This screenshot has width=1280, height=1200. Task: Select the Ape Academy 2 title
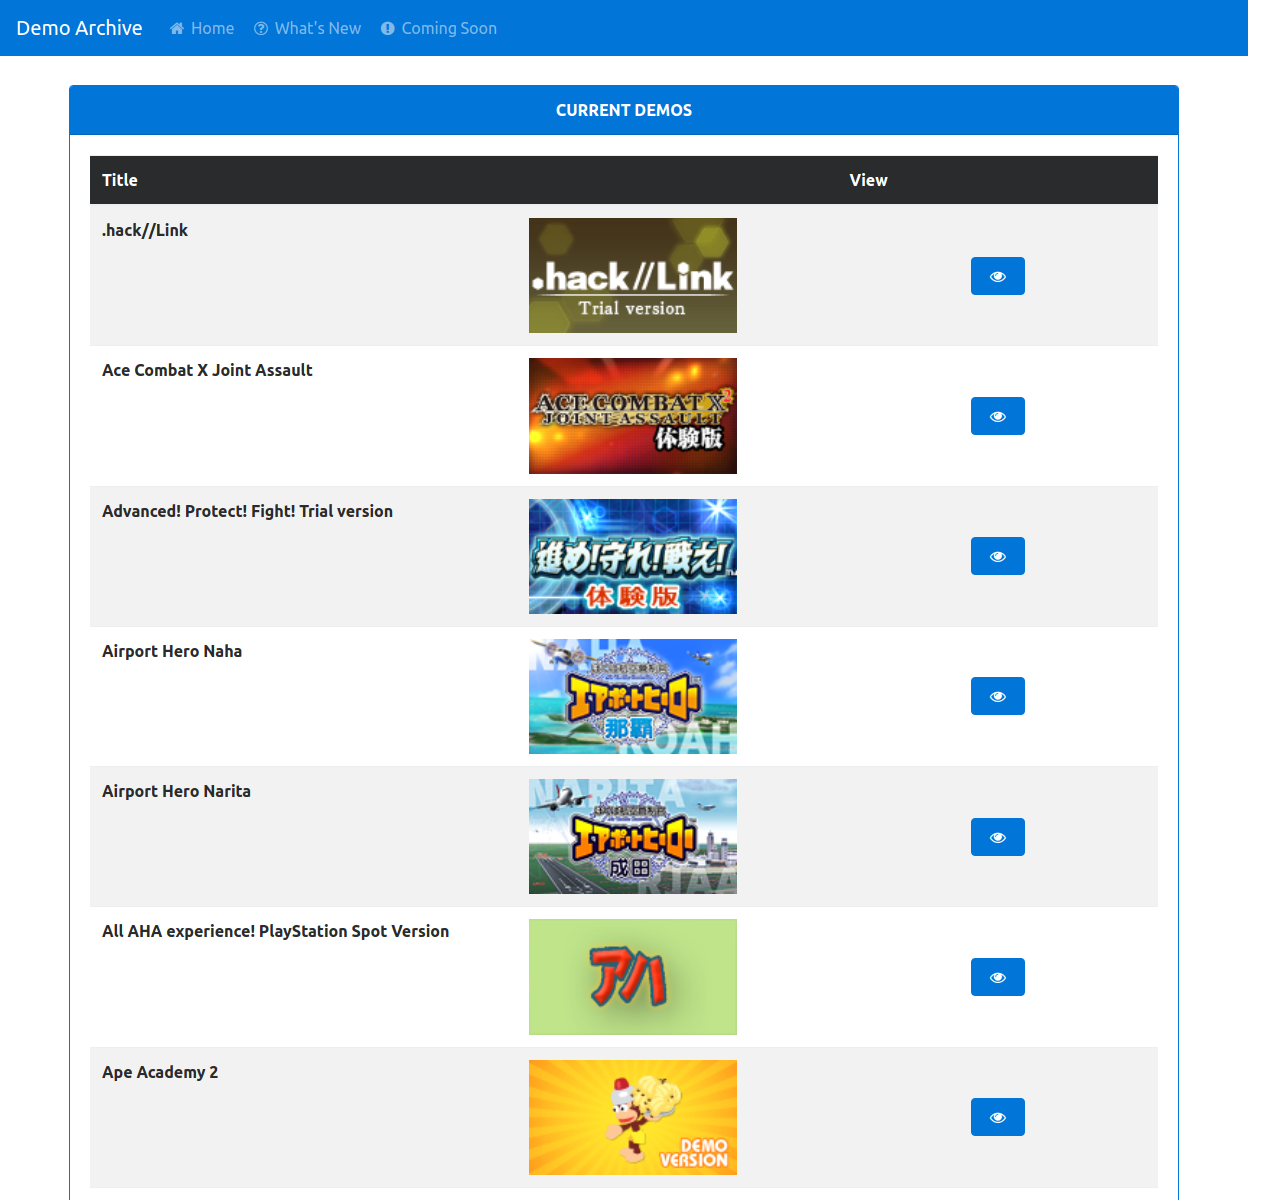tap(160, 1072)
